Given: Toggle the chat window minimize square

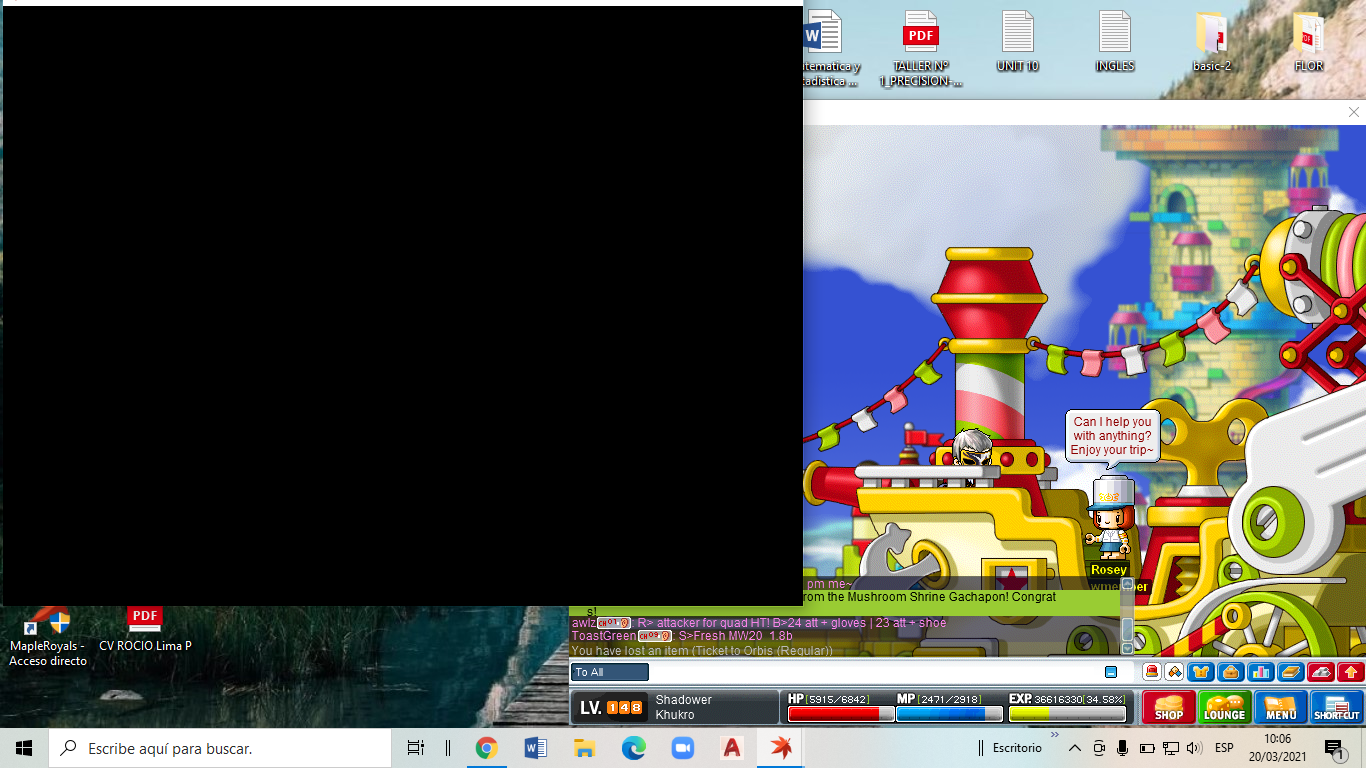Looking at the screenshot, I should tap(1110, 672).
